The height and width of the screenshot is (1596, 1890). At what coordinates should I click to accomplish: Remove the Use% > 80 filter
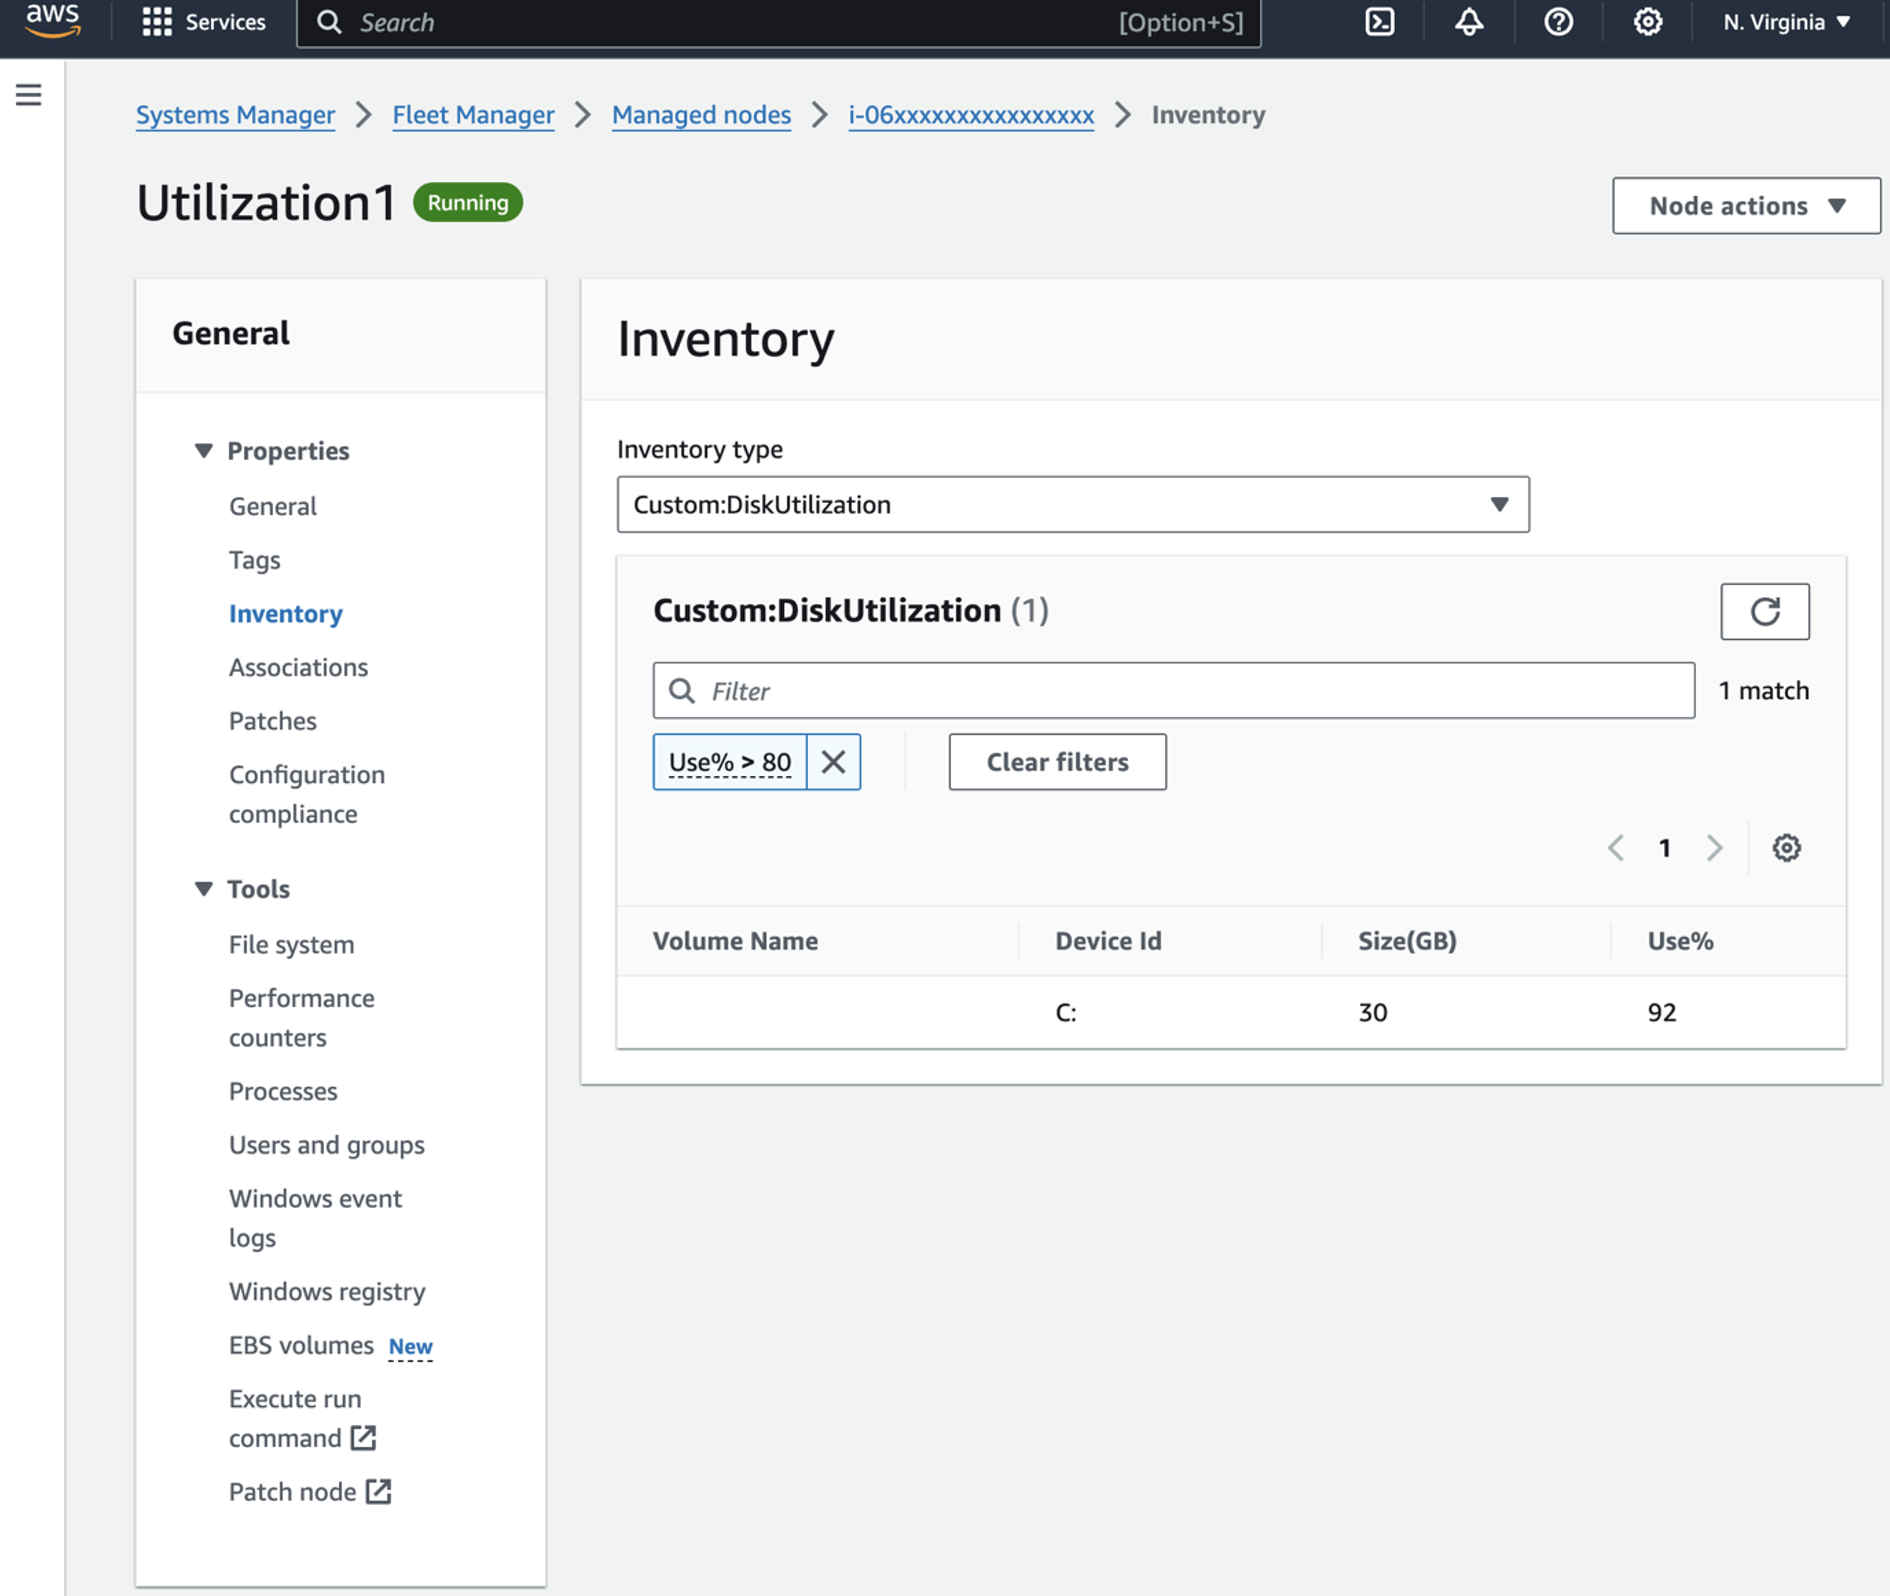pos(833,761)
